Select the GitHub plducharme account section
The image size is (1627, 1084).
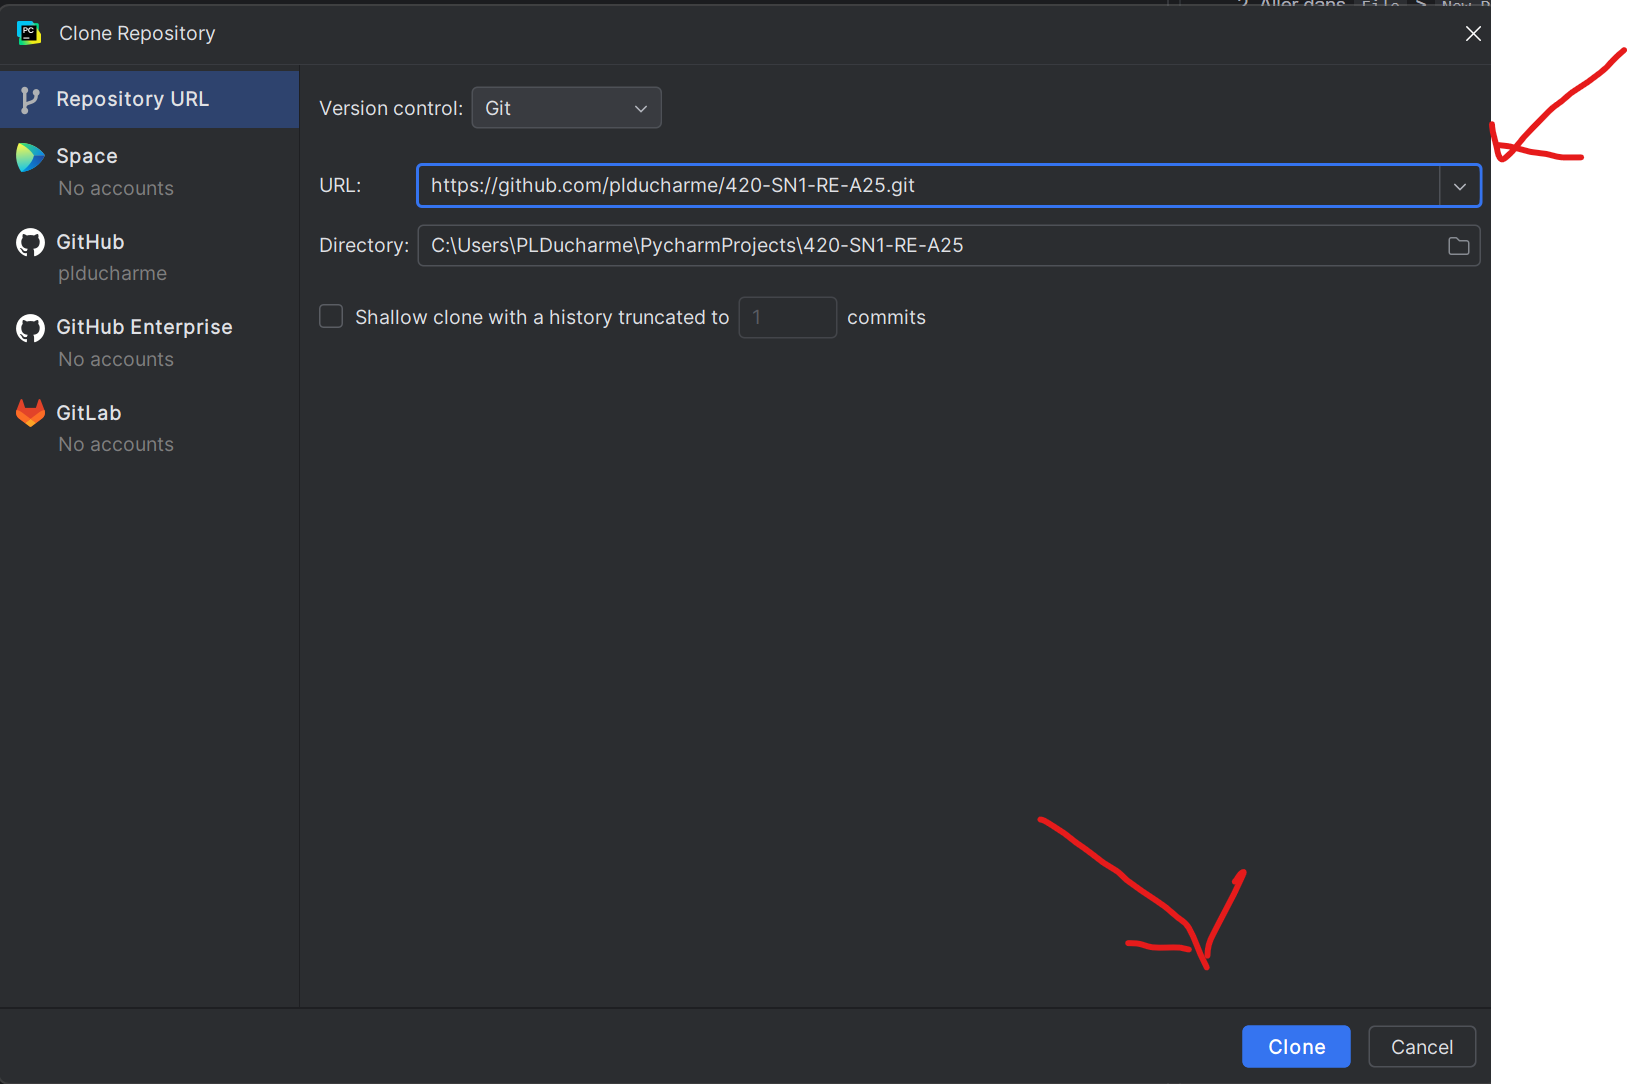[x=150, y=257]
